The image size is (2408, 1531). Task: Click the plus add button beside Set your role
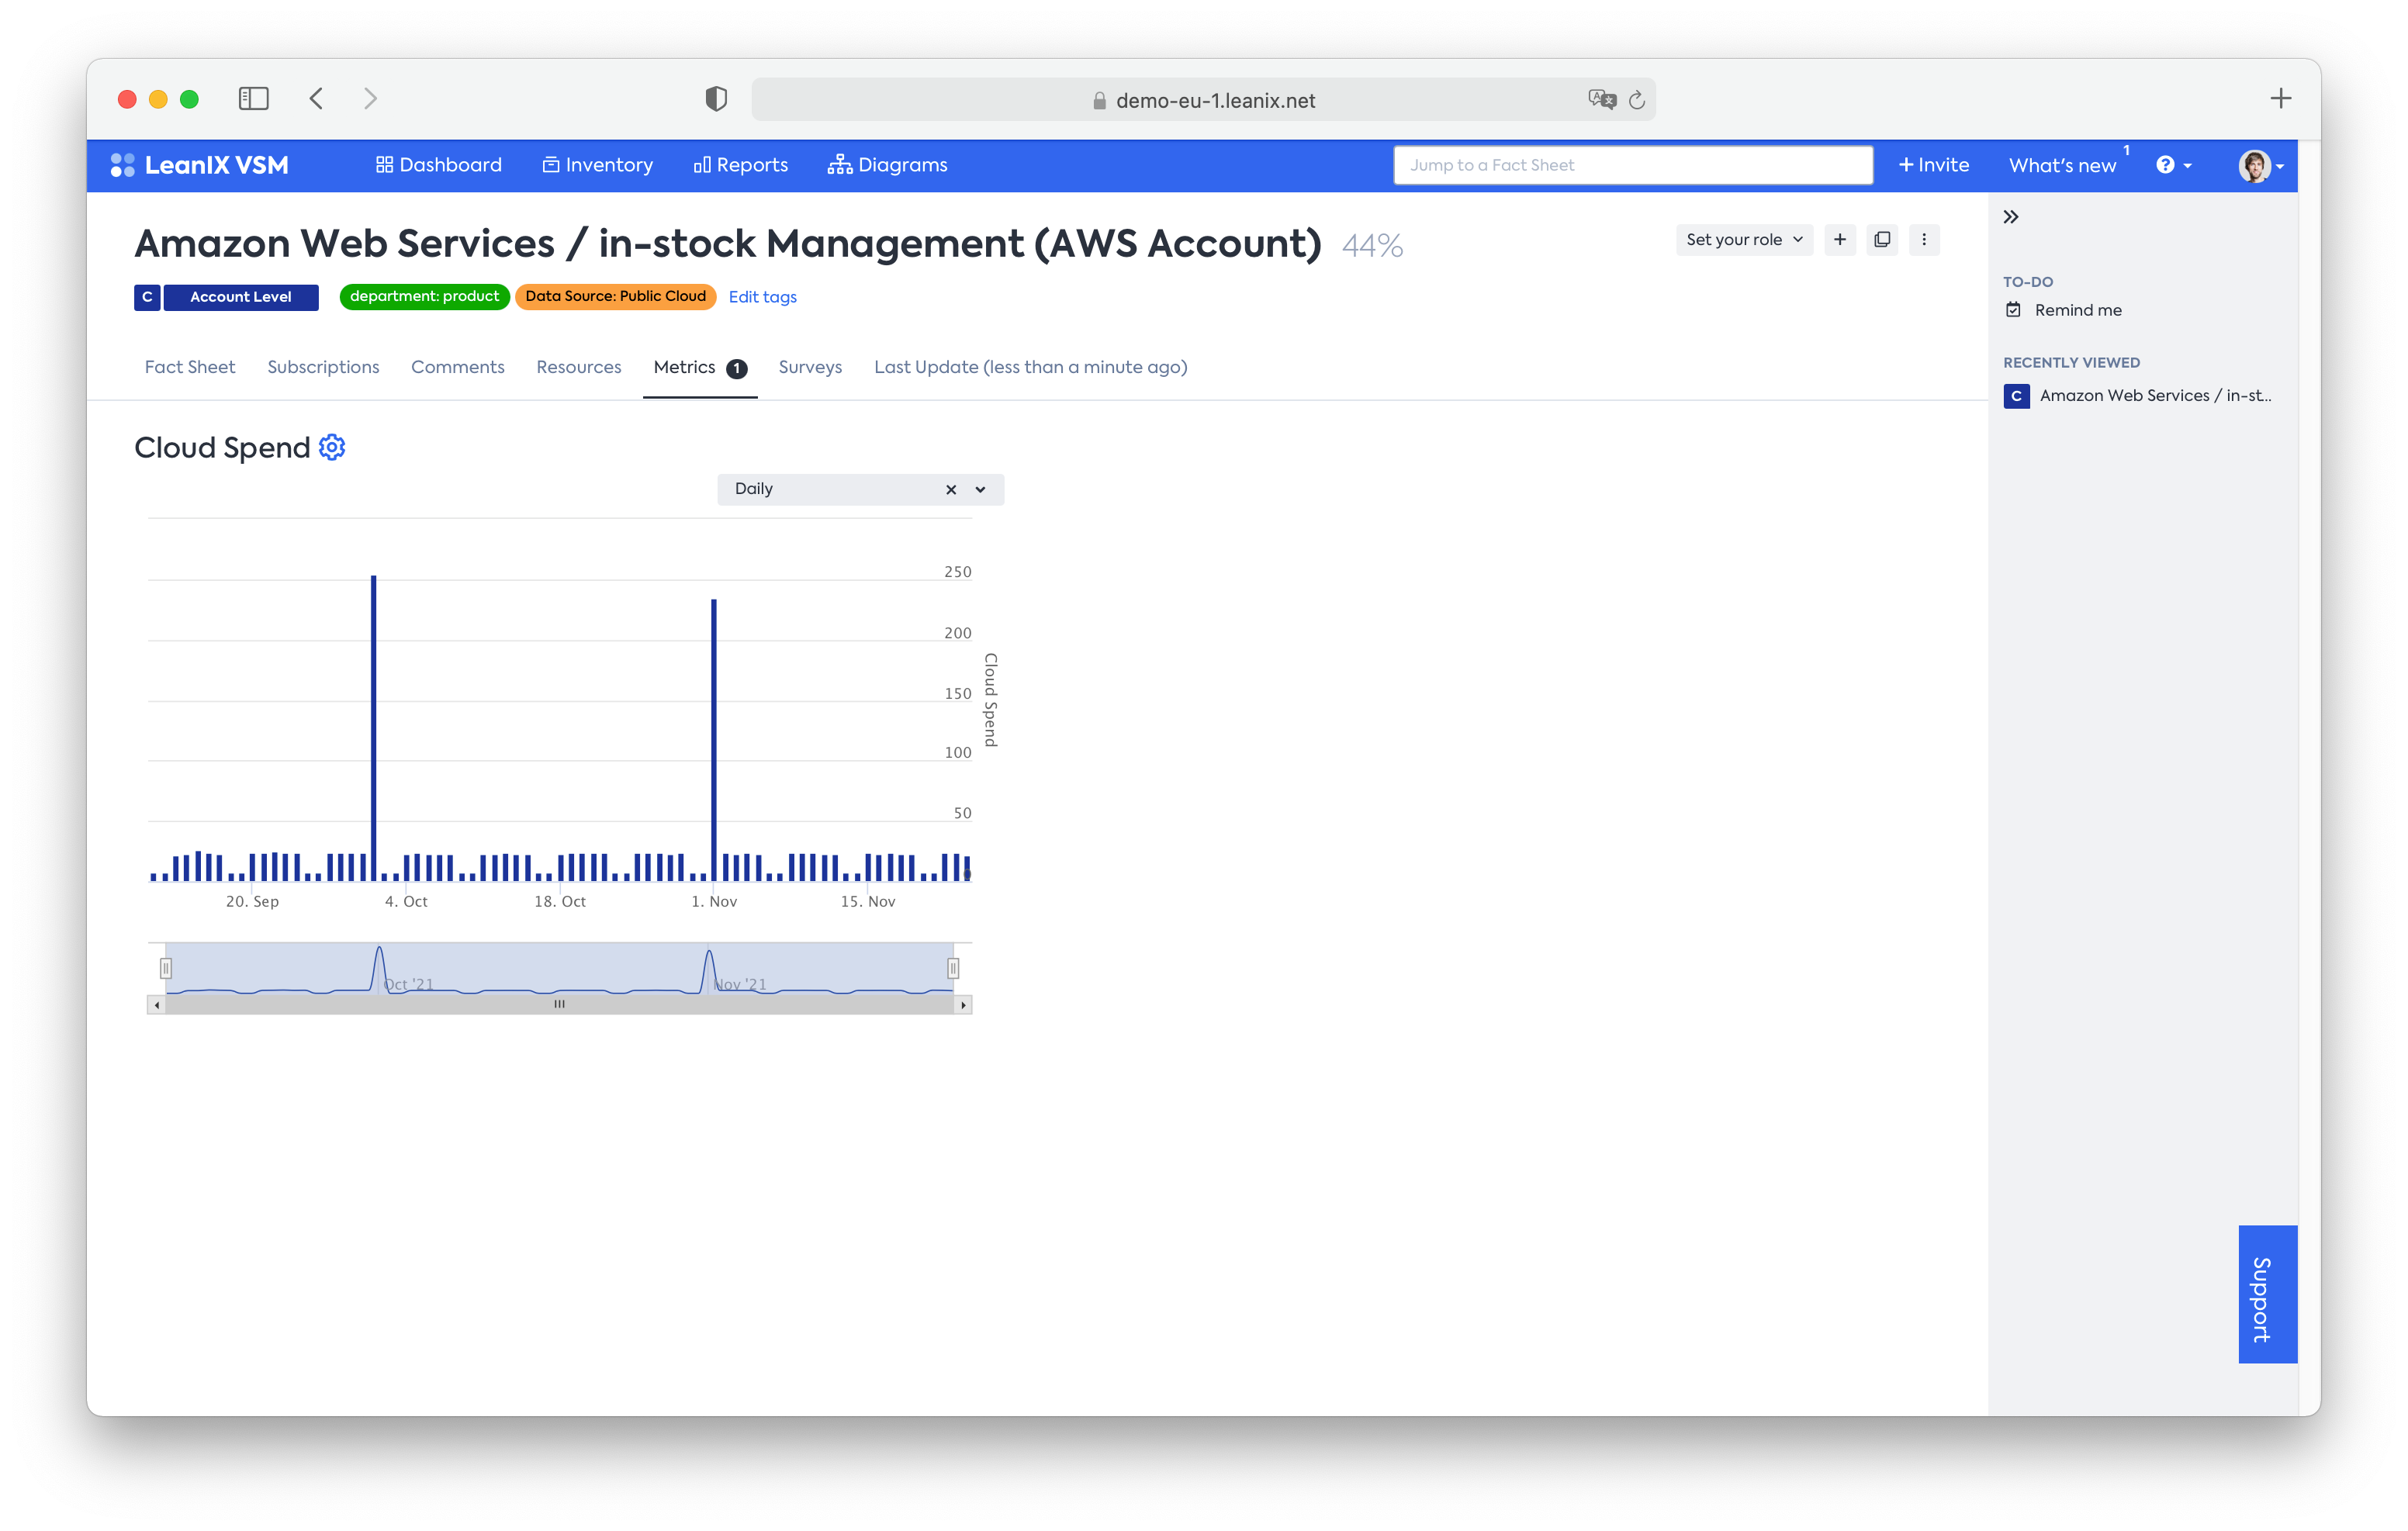(x=1839, y=239)
